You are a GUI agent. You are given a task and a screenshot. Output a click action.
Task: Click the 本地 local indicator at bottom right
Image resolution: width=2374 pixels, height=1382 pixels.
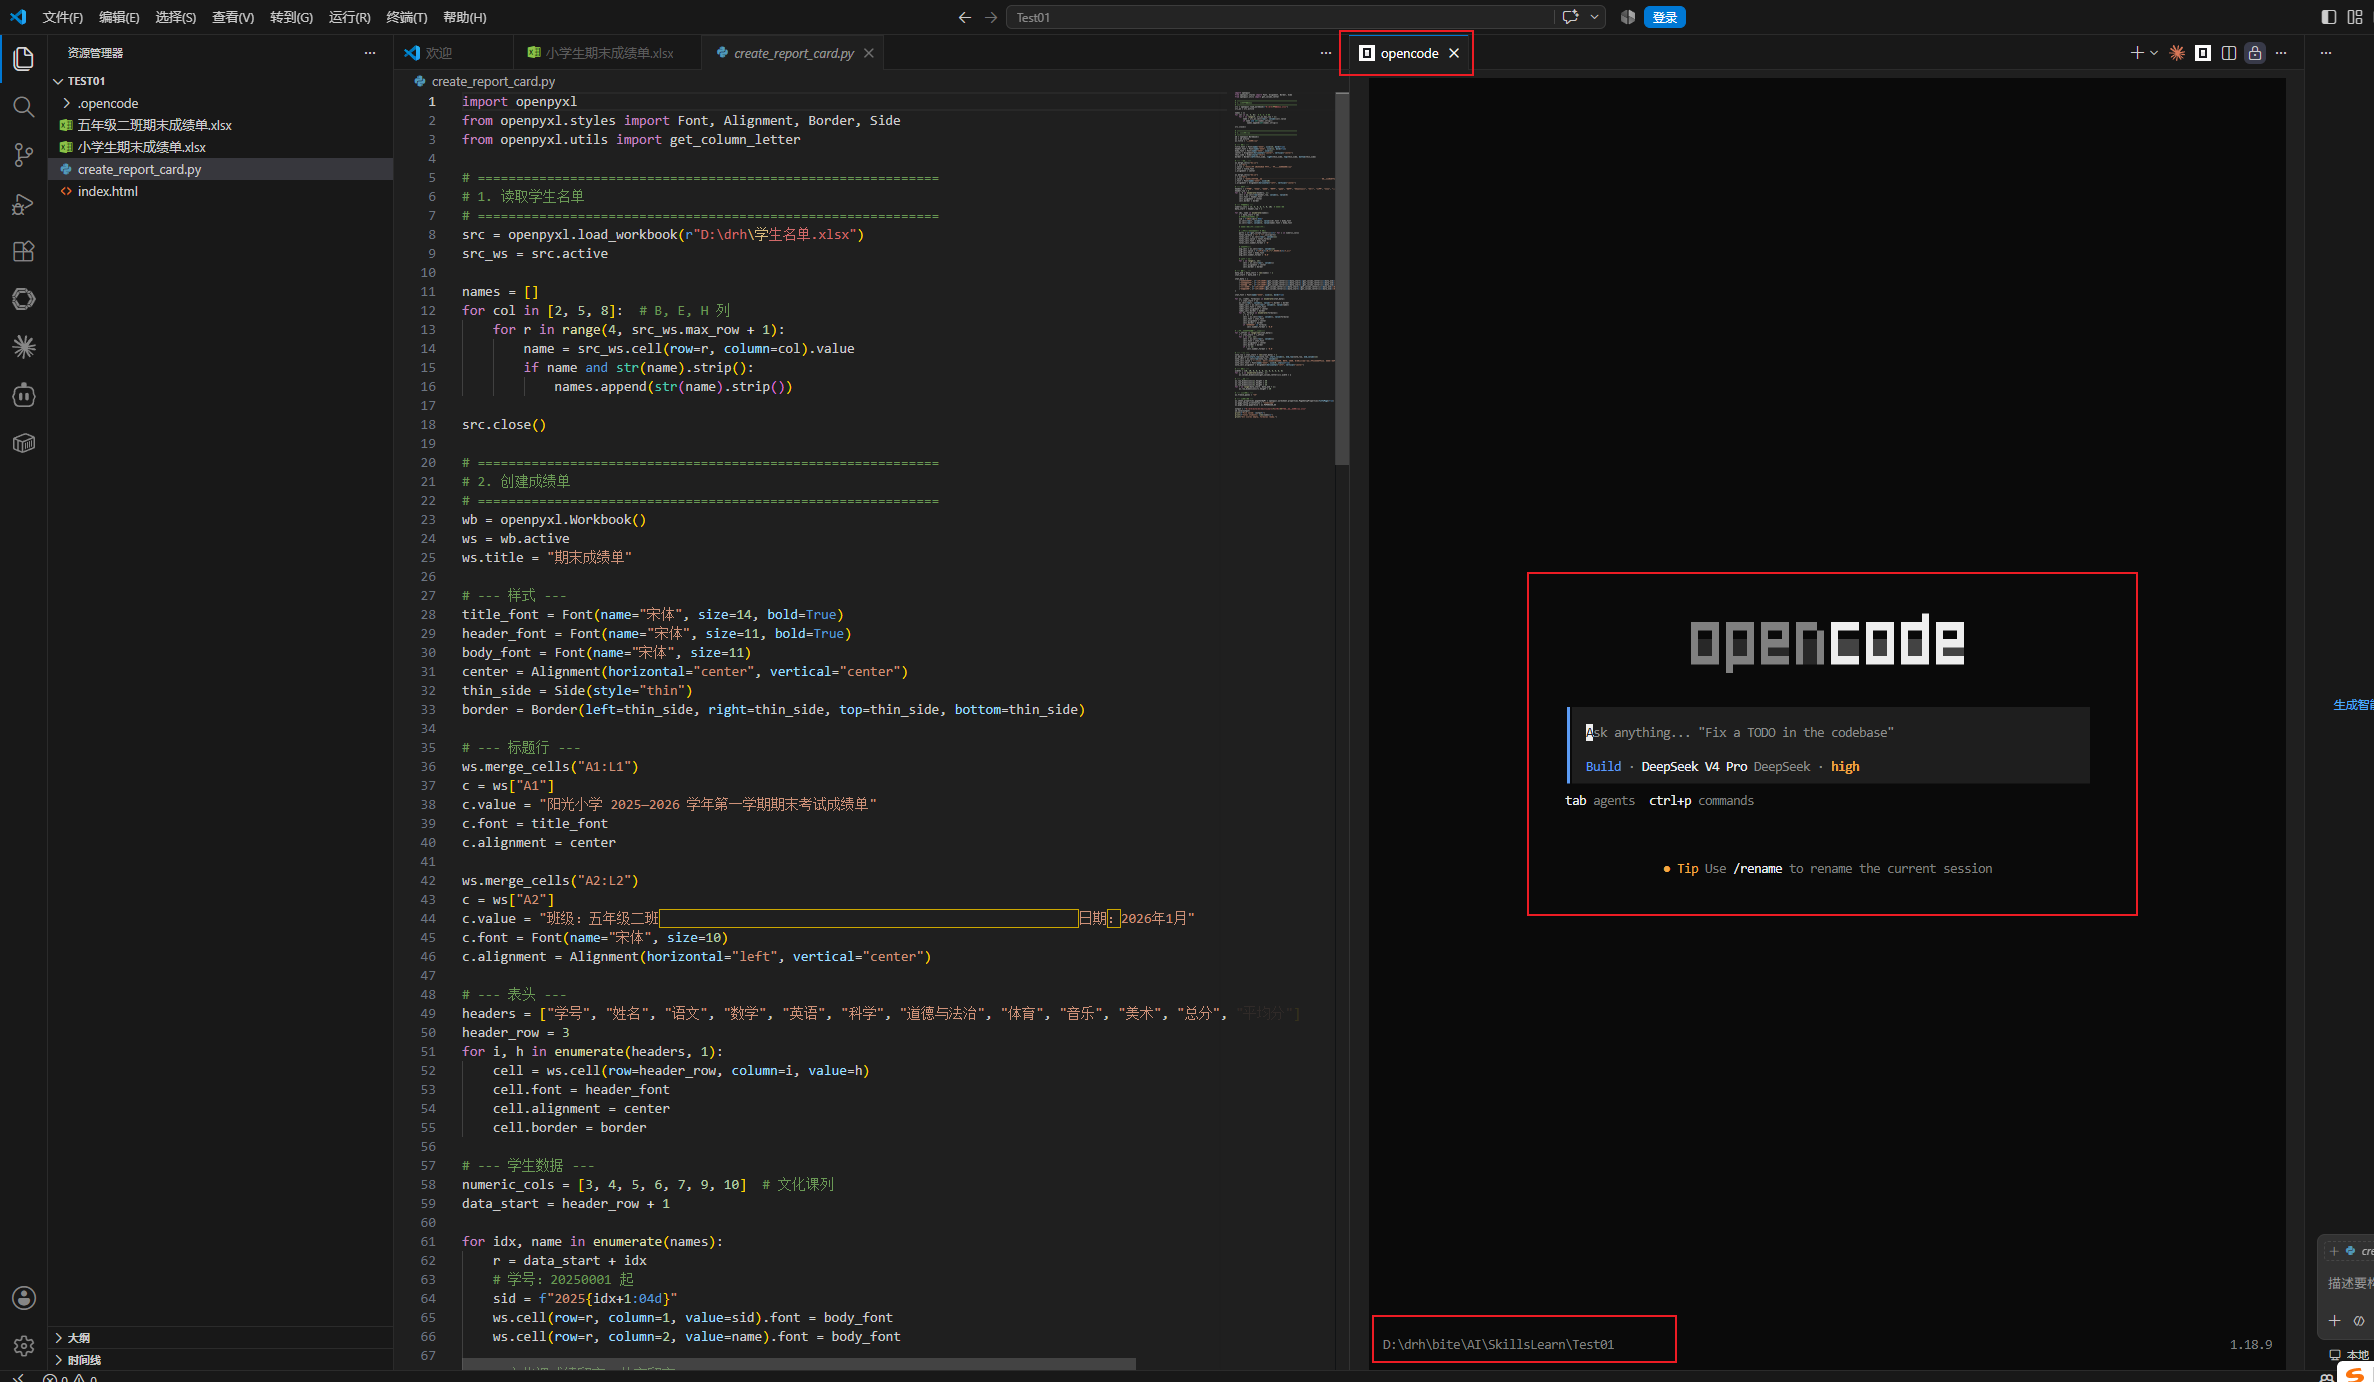[2350, 1355]
